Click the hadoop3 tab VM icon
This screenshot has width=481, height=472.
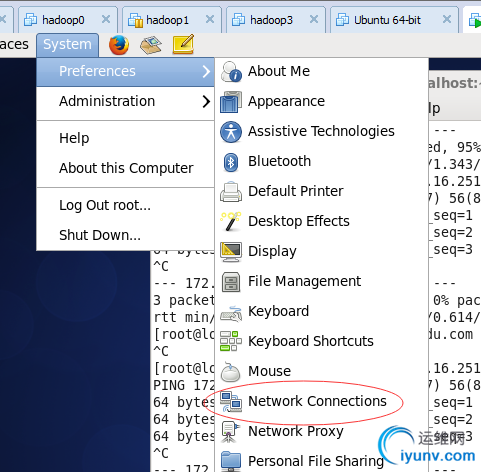click(239, 20)
